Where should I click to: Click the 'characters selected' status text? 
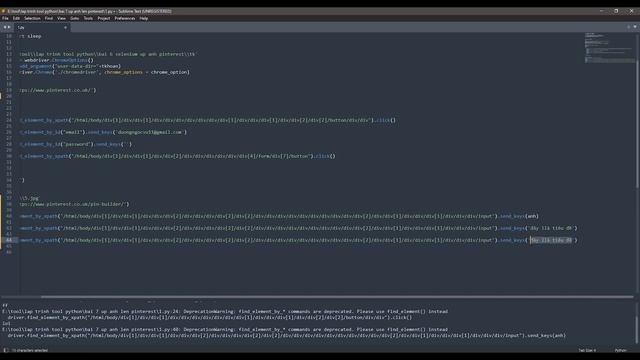tap(30, 350)
